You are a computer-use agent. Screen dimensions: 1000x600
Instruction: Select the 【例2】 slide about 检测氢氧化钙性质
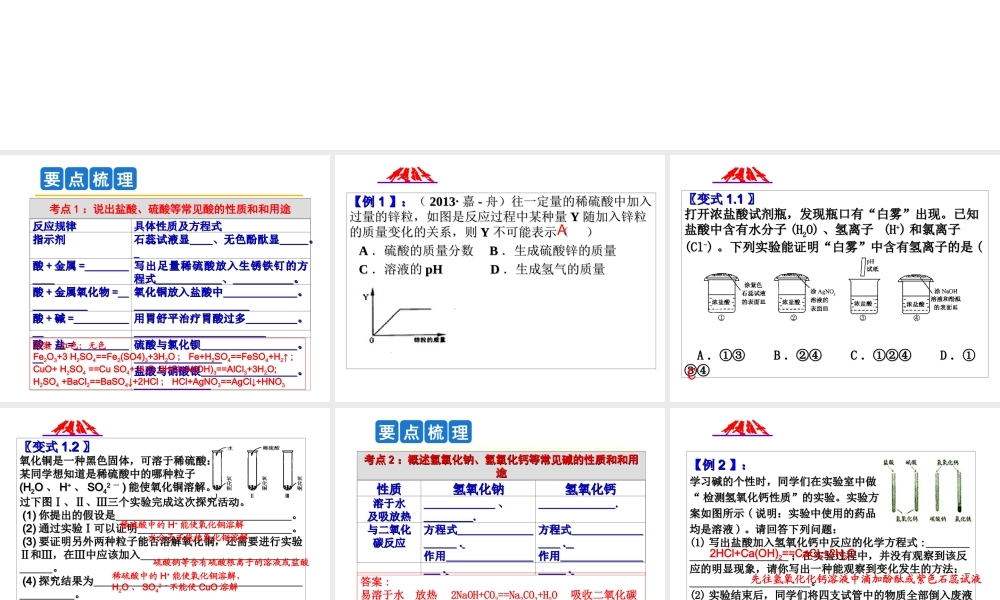pyautogui.click(x=835, y=504)
